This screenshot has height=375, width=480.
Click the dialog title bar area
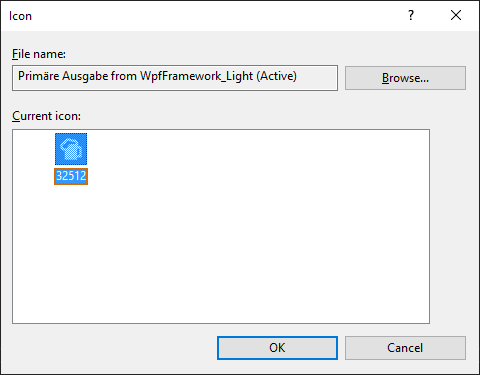click(213, 16)
